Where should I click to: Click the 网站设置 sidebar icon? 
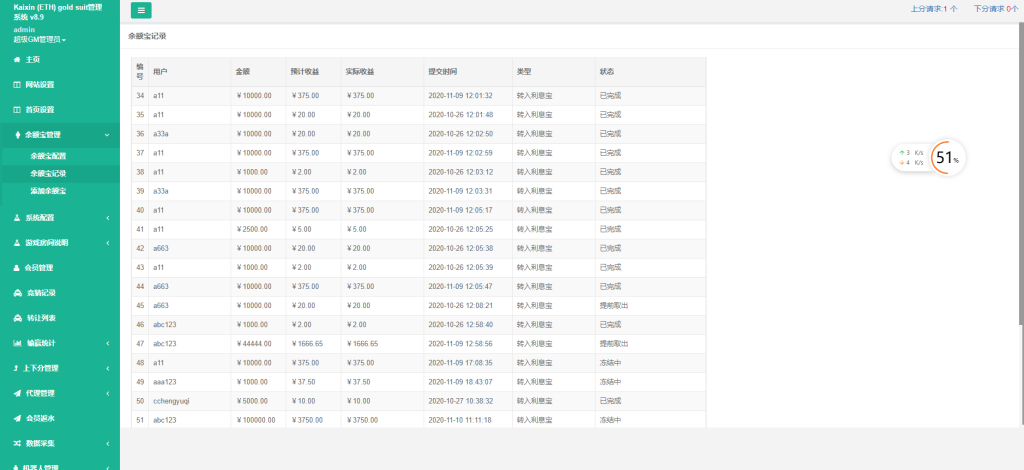16,85
